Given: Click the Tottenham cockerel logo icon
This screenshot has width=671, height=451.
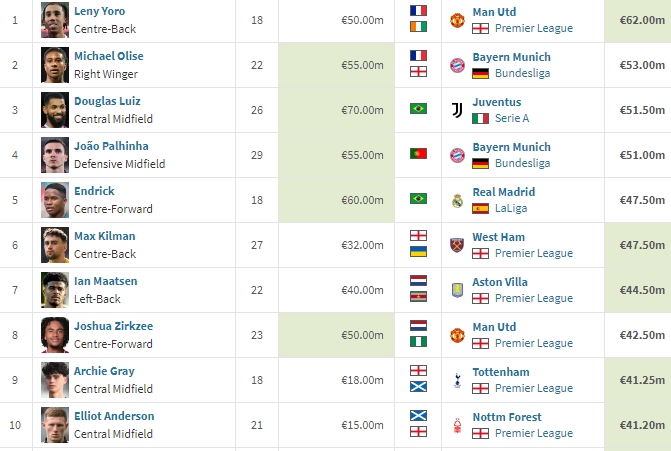Looking at the screenshot, I should (457, 380).
